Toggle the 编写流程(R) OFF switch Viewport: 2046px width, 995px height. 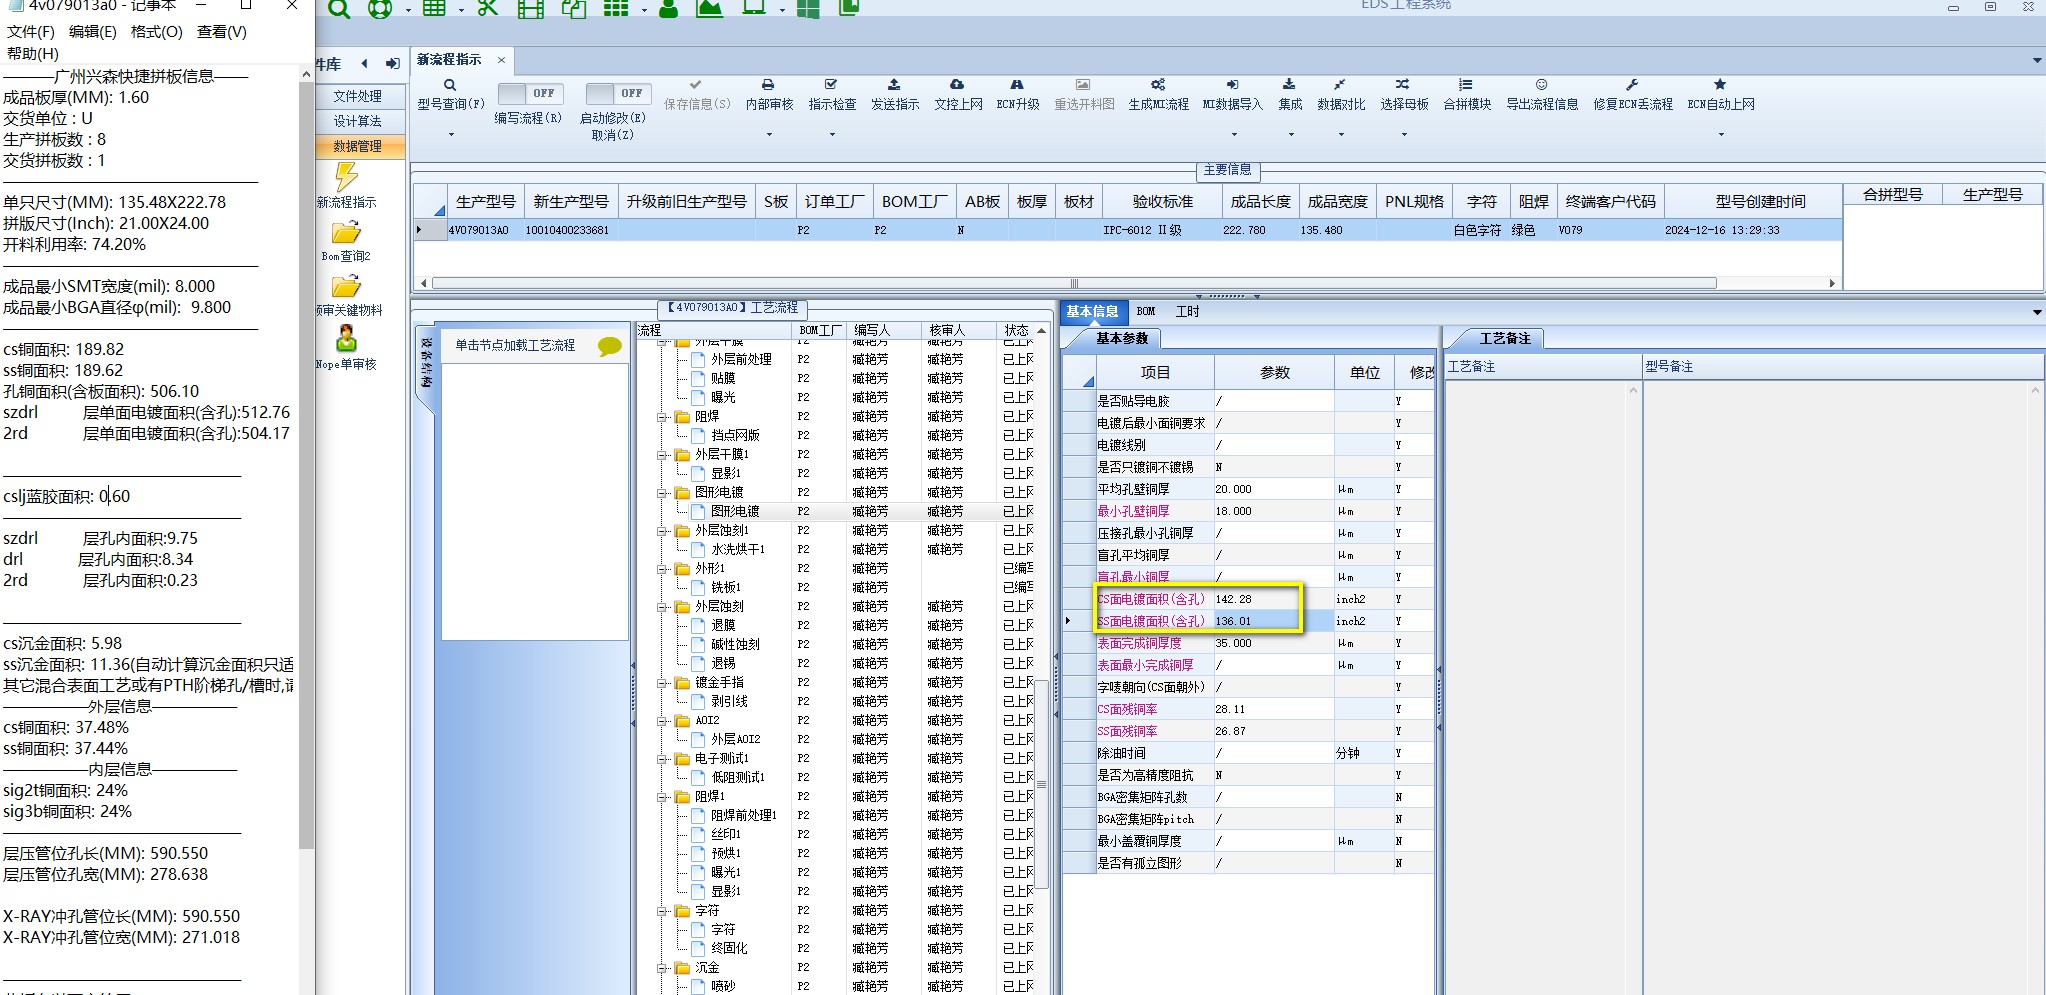[530, 93]
